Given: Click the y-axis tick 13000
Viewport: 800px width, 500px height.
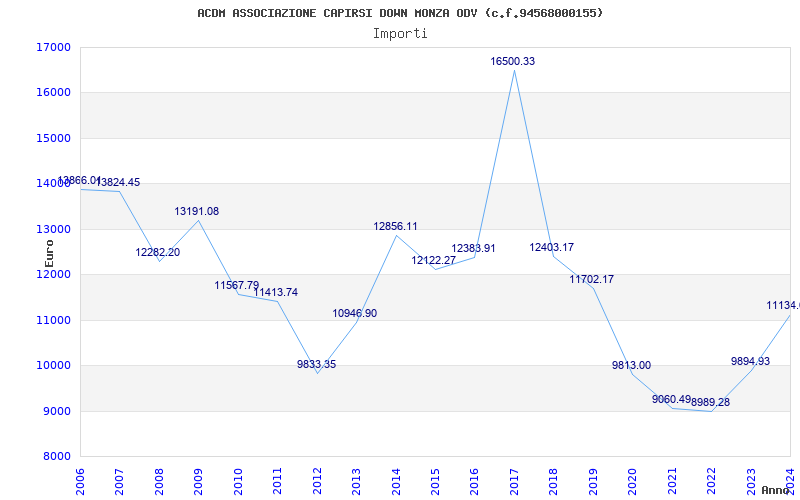Looking at the screenshot, I should [x=54, y=229].
